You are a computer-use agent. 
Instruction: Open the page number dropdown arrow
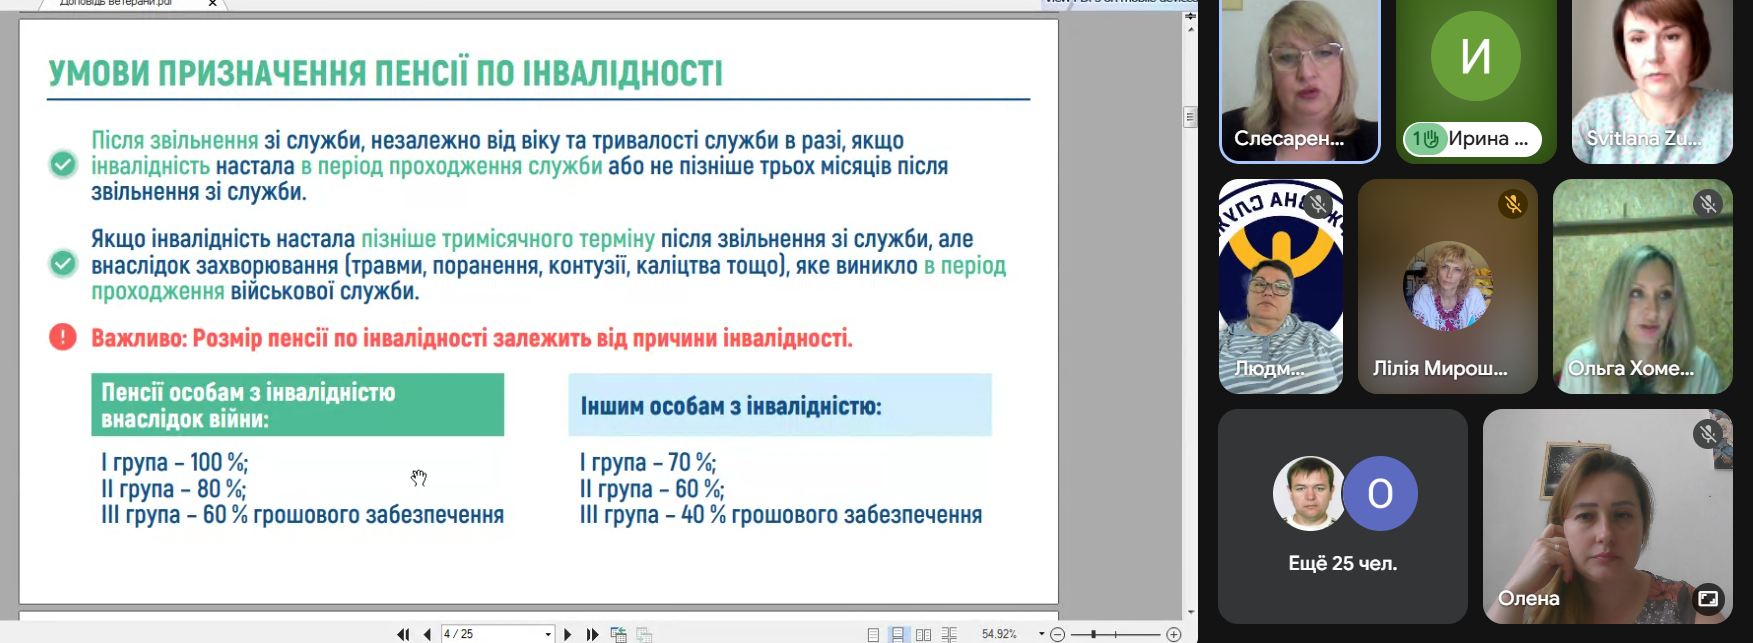pyautogui.click(x=548, y=634)
